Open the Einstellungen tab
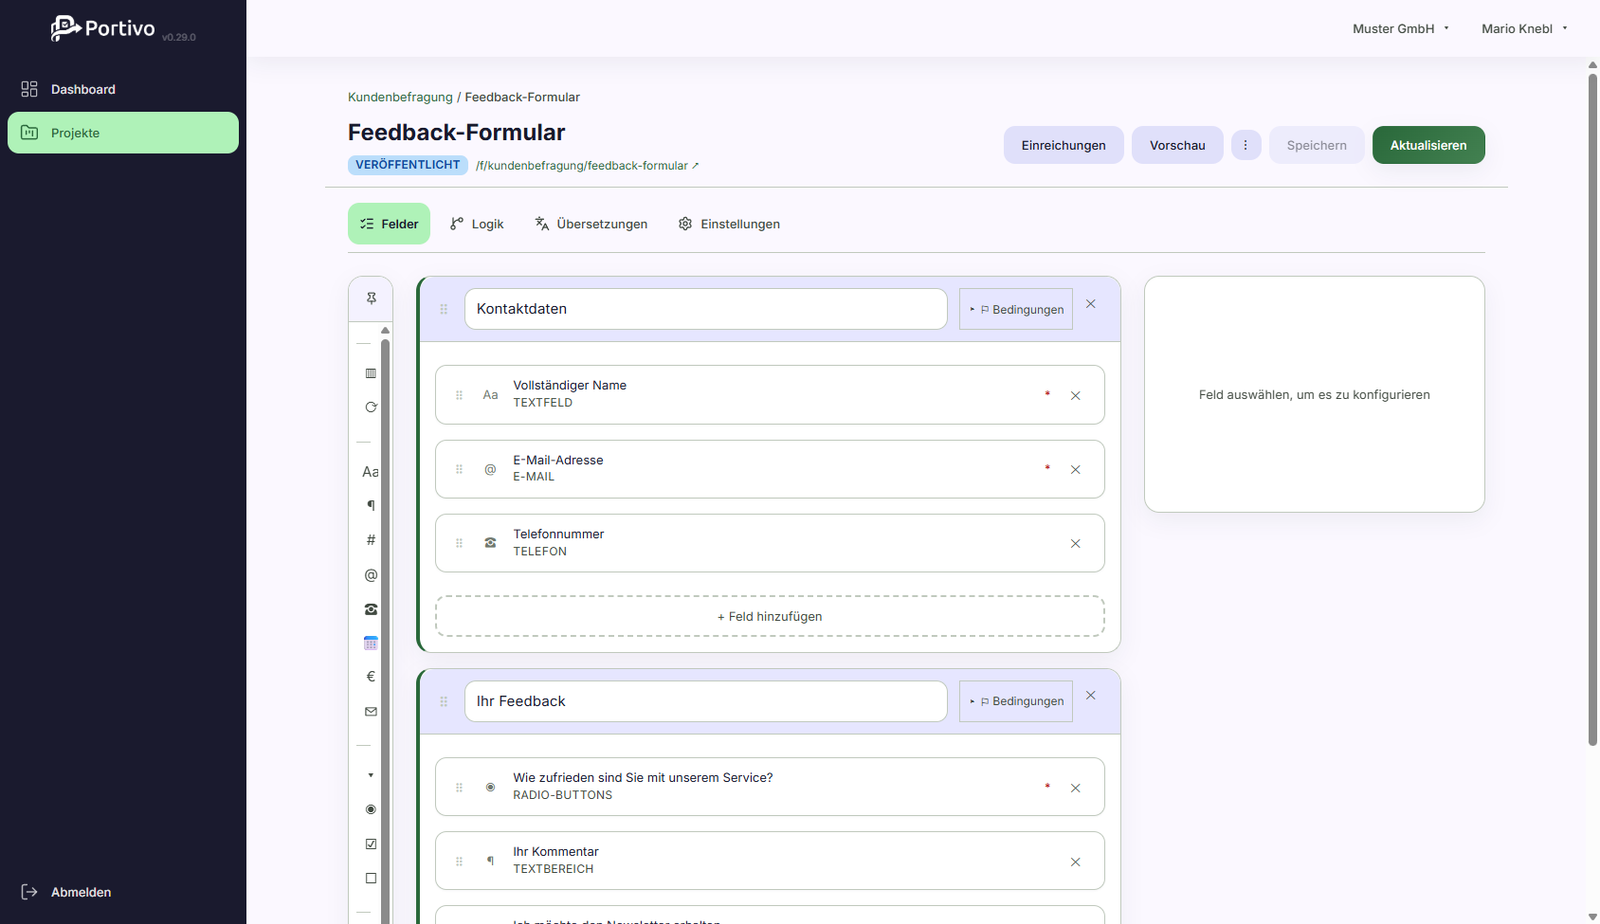The height and width of the screenshot is (924, 1600). tap(729, 224)
